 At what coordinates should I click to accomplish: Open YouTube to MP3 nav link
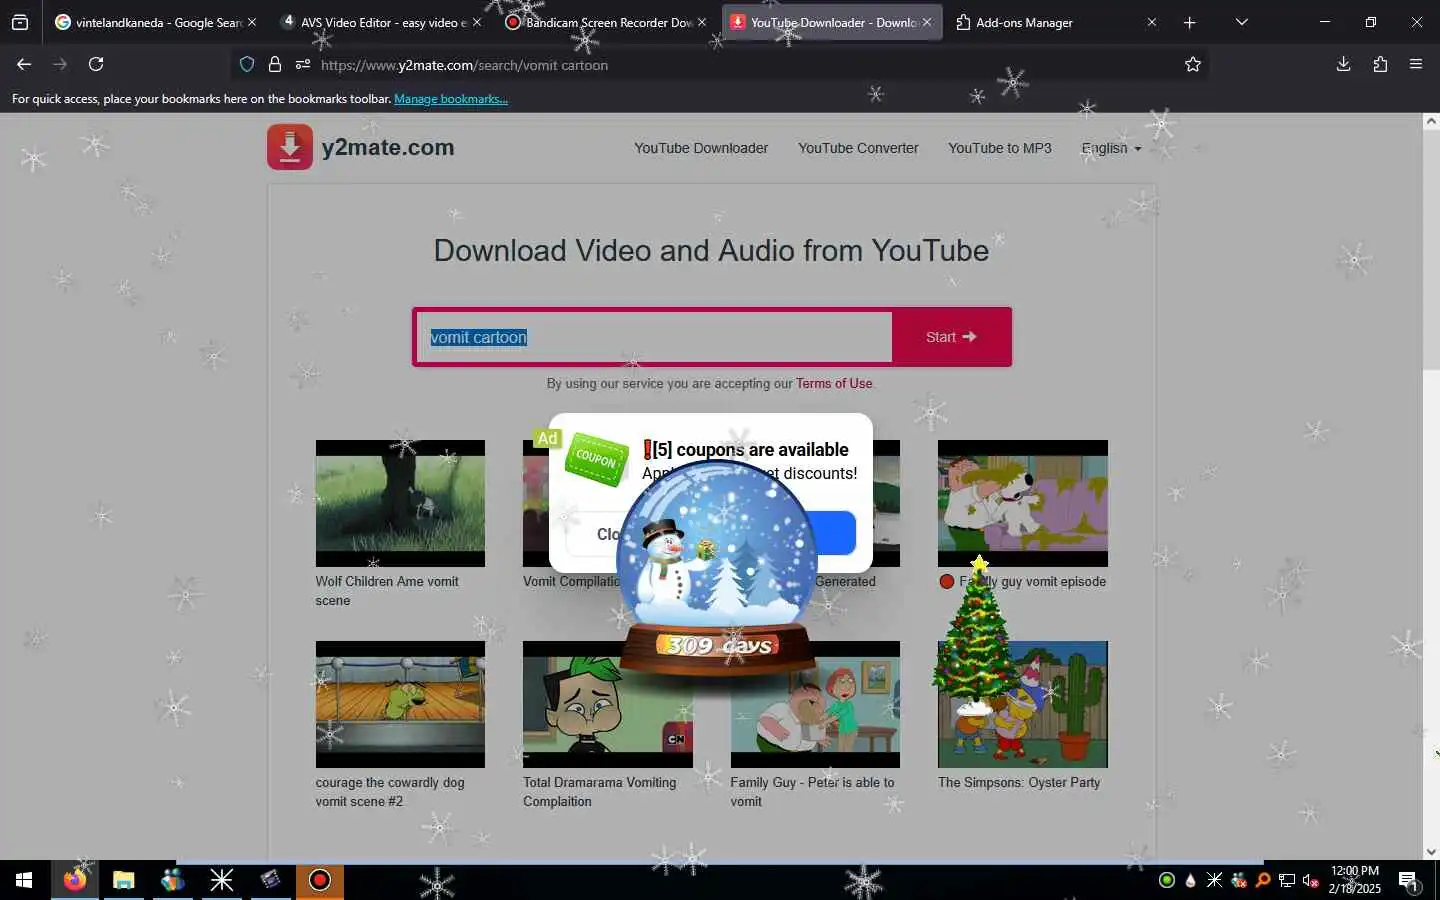coord(1000,148)
